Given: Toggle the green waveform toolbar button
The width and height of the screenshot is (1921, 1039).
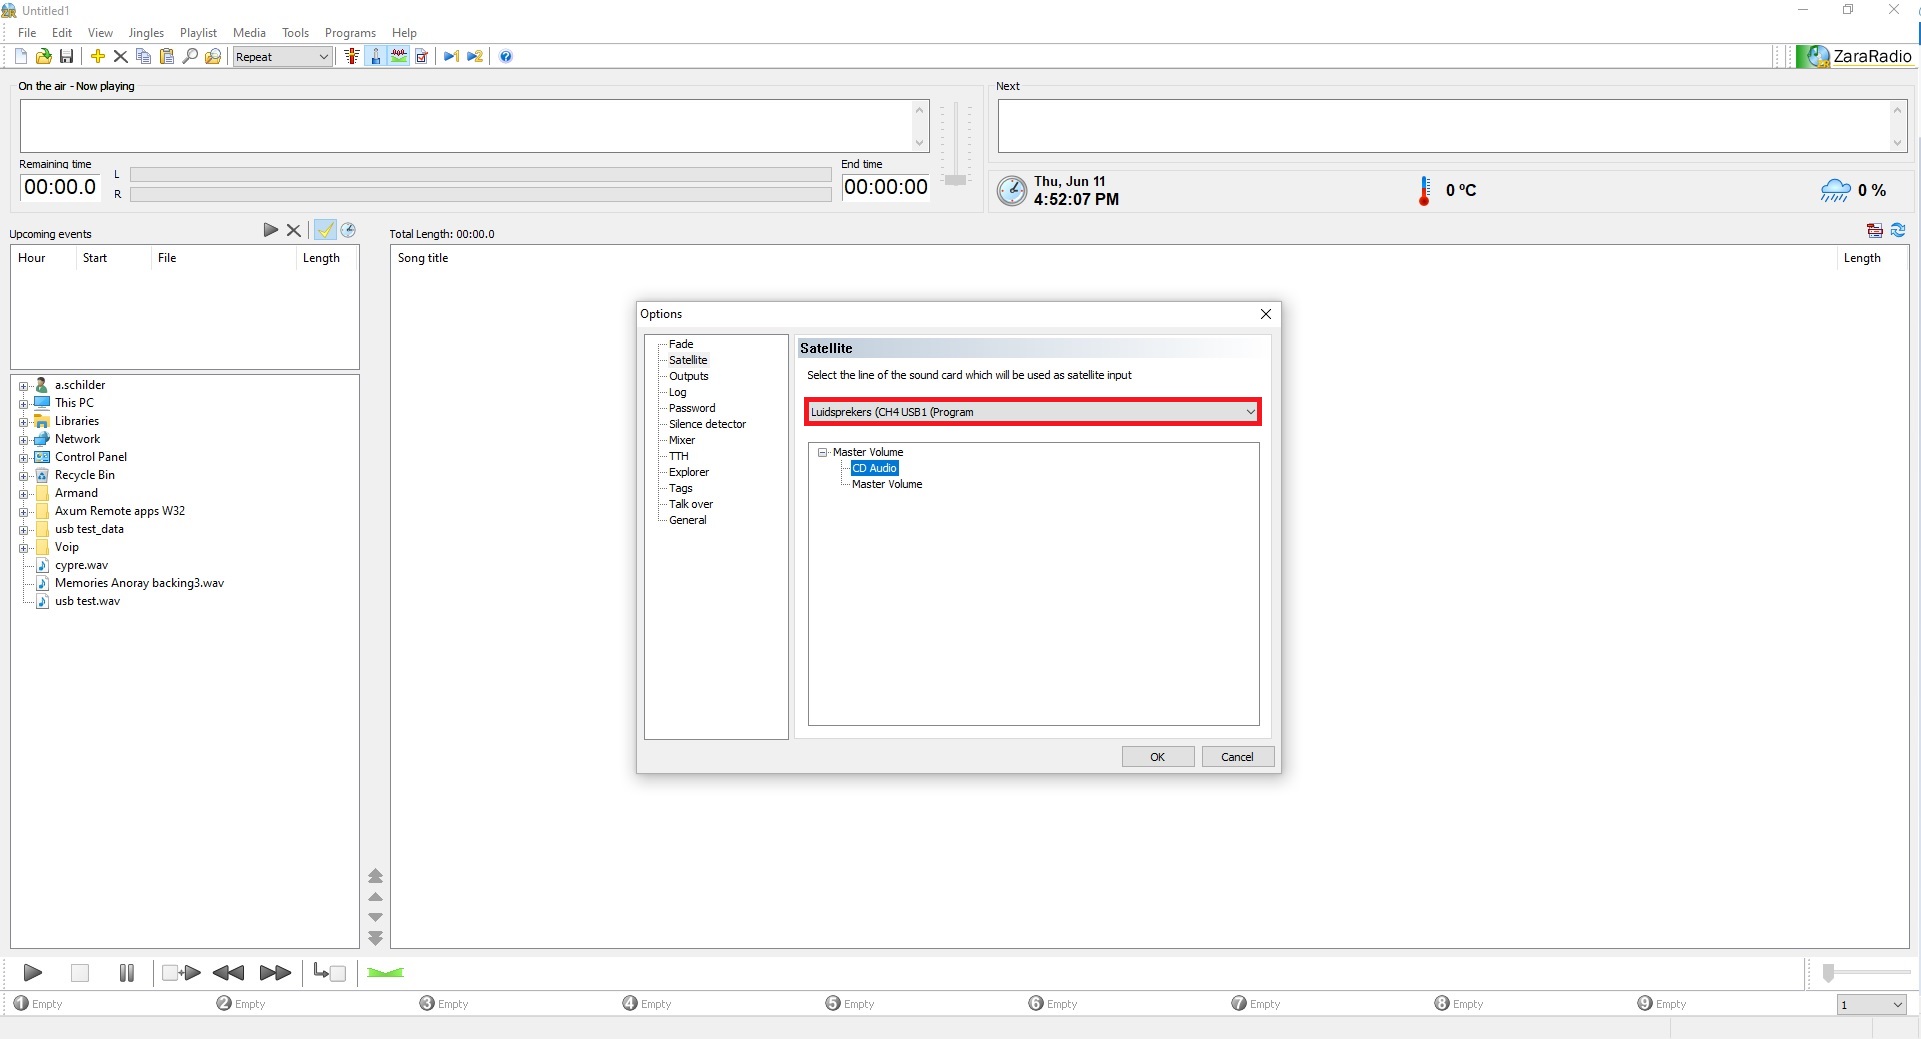Looking at the screenshot, I should tap(399, 57).
